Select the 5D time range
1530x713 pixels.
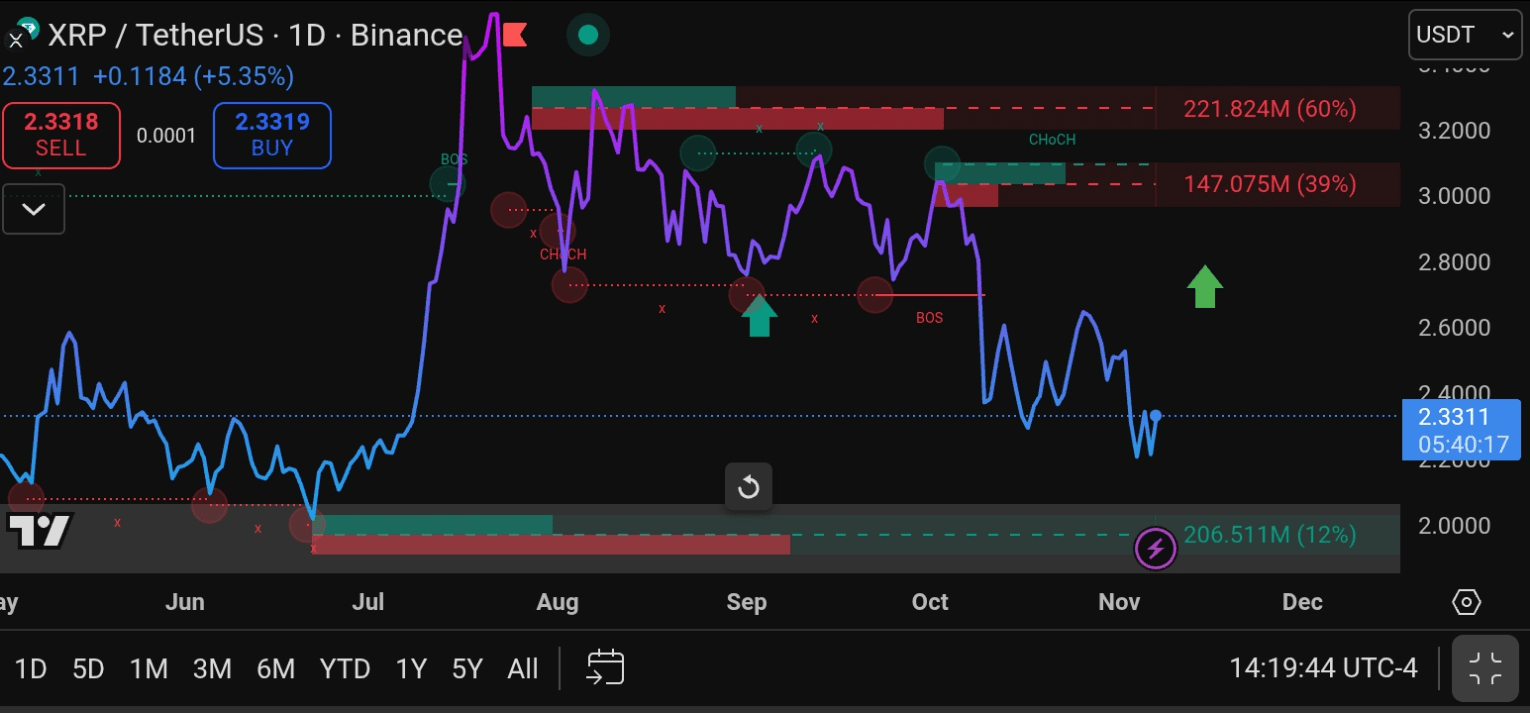(x=88, y=668)
